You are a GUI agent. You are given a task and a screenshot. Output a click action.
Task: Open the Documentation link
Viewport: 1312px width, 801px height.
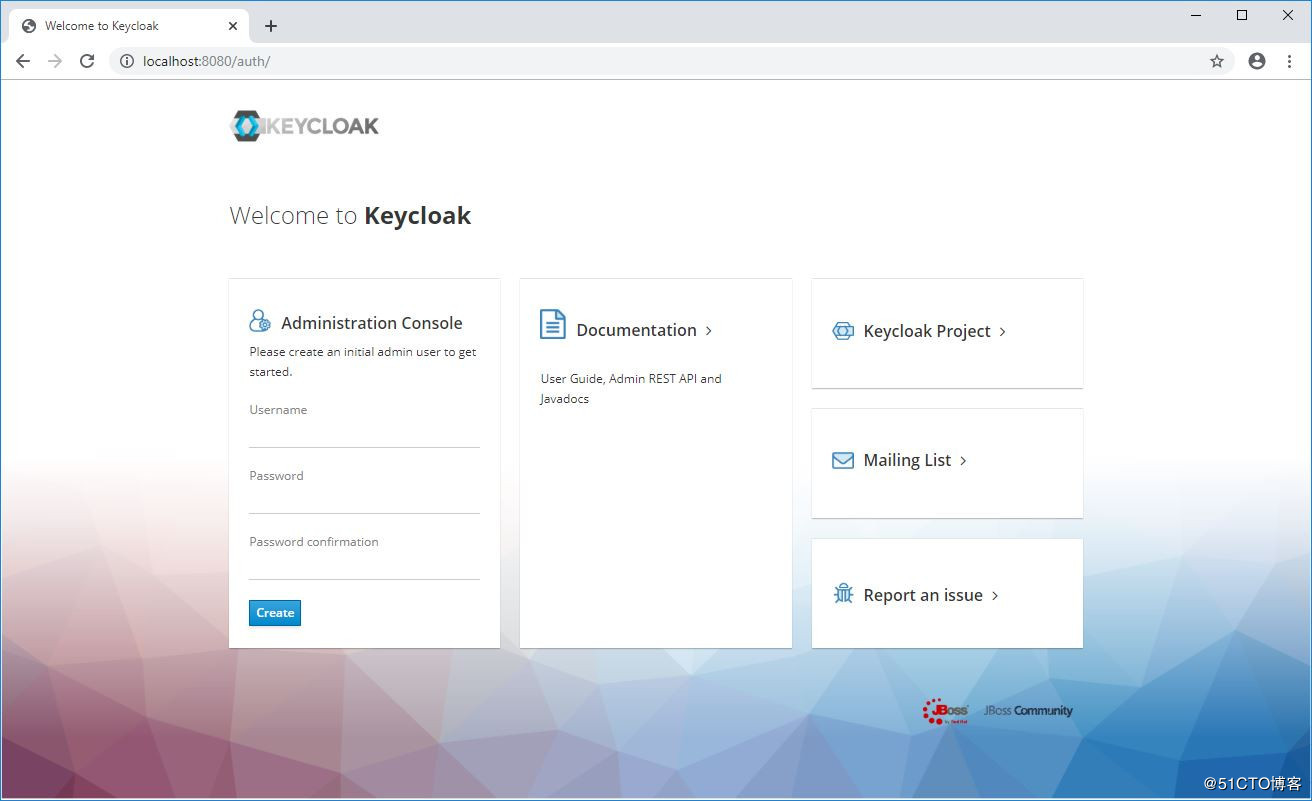point(636,330)
